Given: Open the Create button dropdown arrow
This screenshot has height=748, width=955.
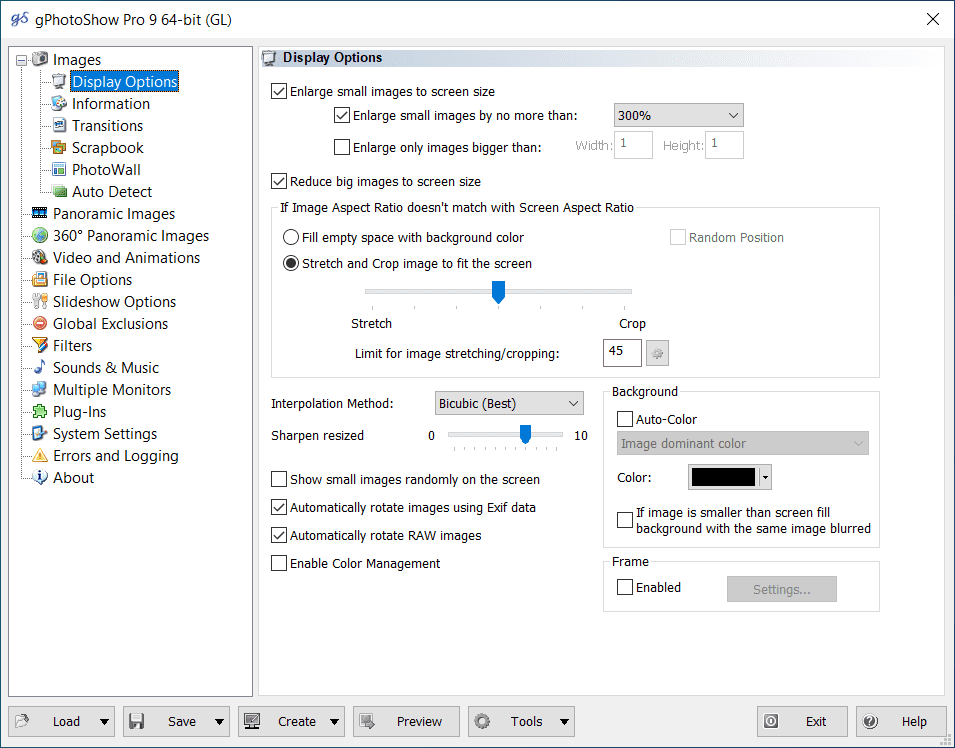Looking at the screenshot, I should pos(334,722).
